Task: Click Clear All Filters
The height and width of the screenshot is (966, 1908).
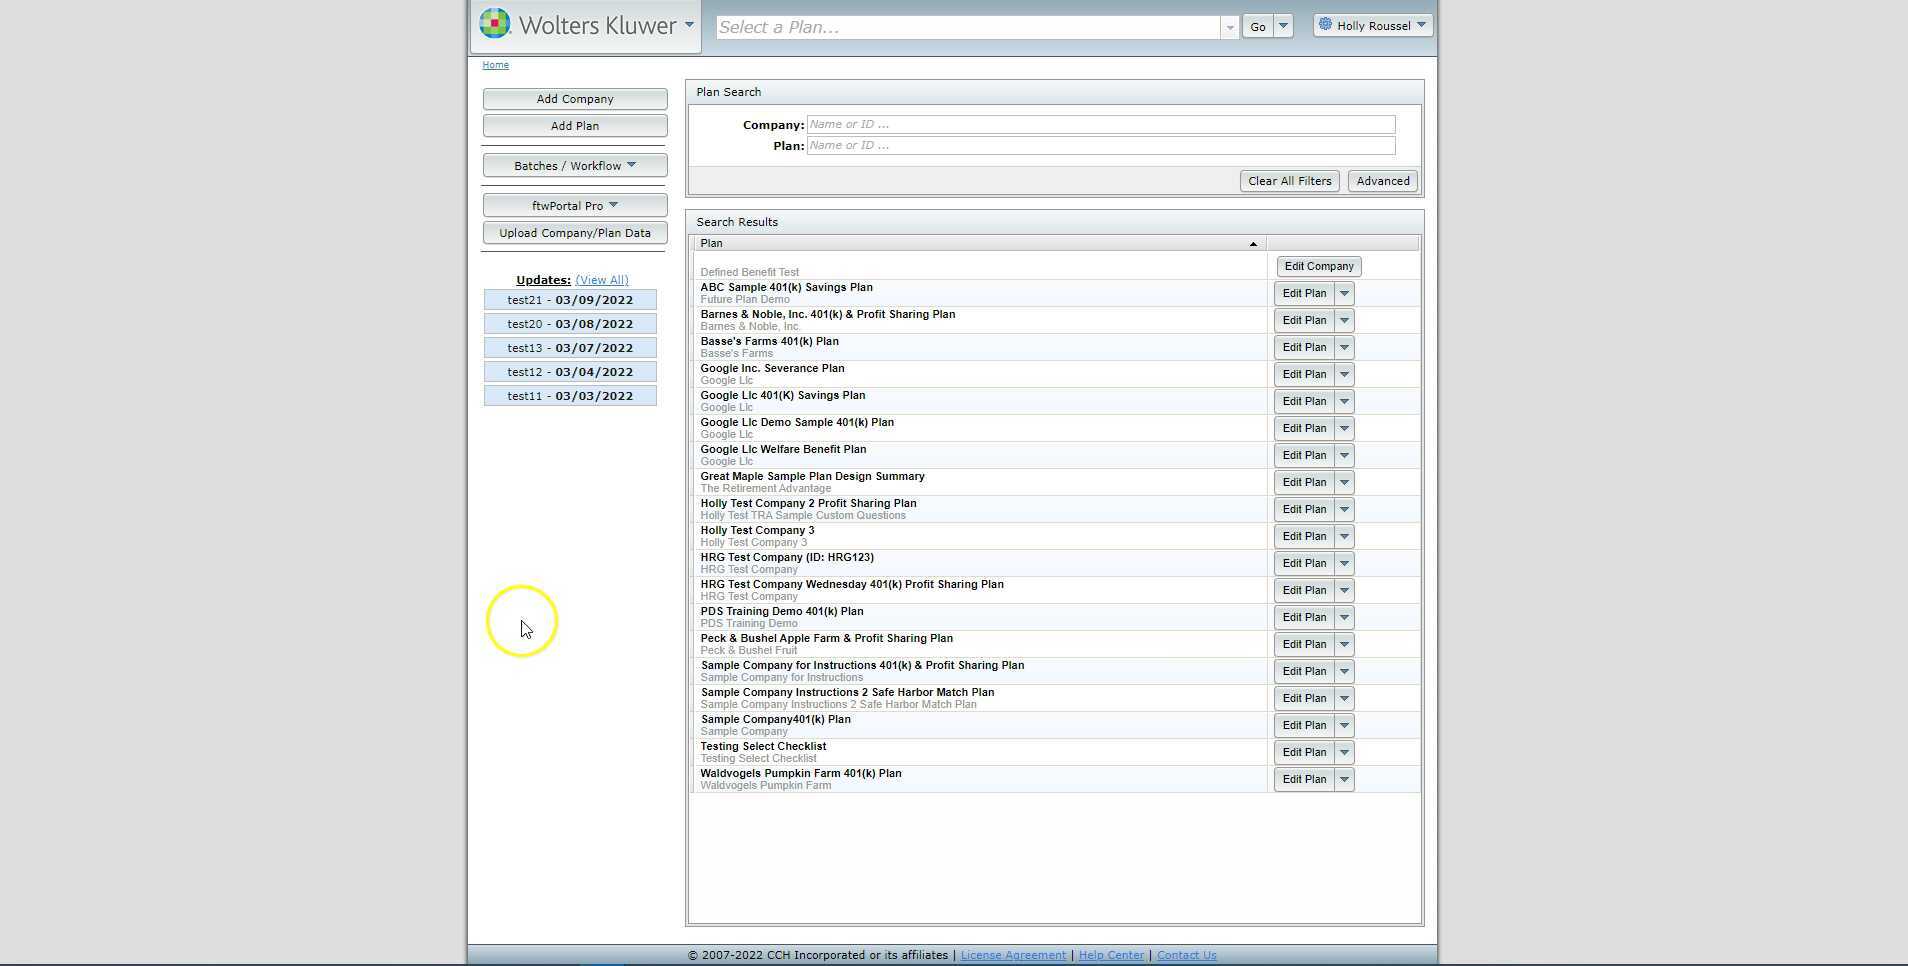Action: [1289, 181]
